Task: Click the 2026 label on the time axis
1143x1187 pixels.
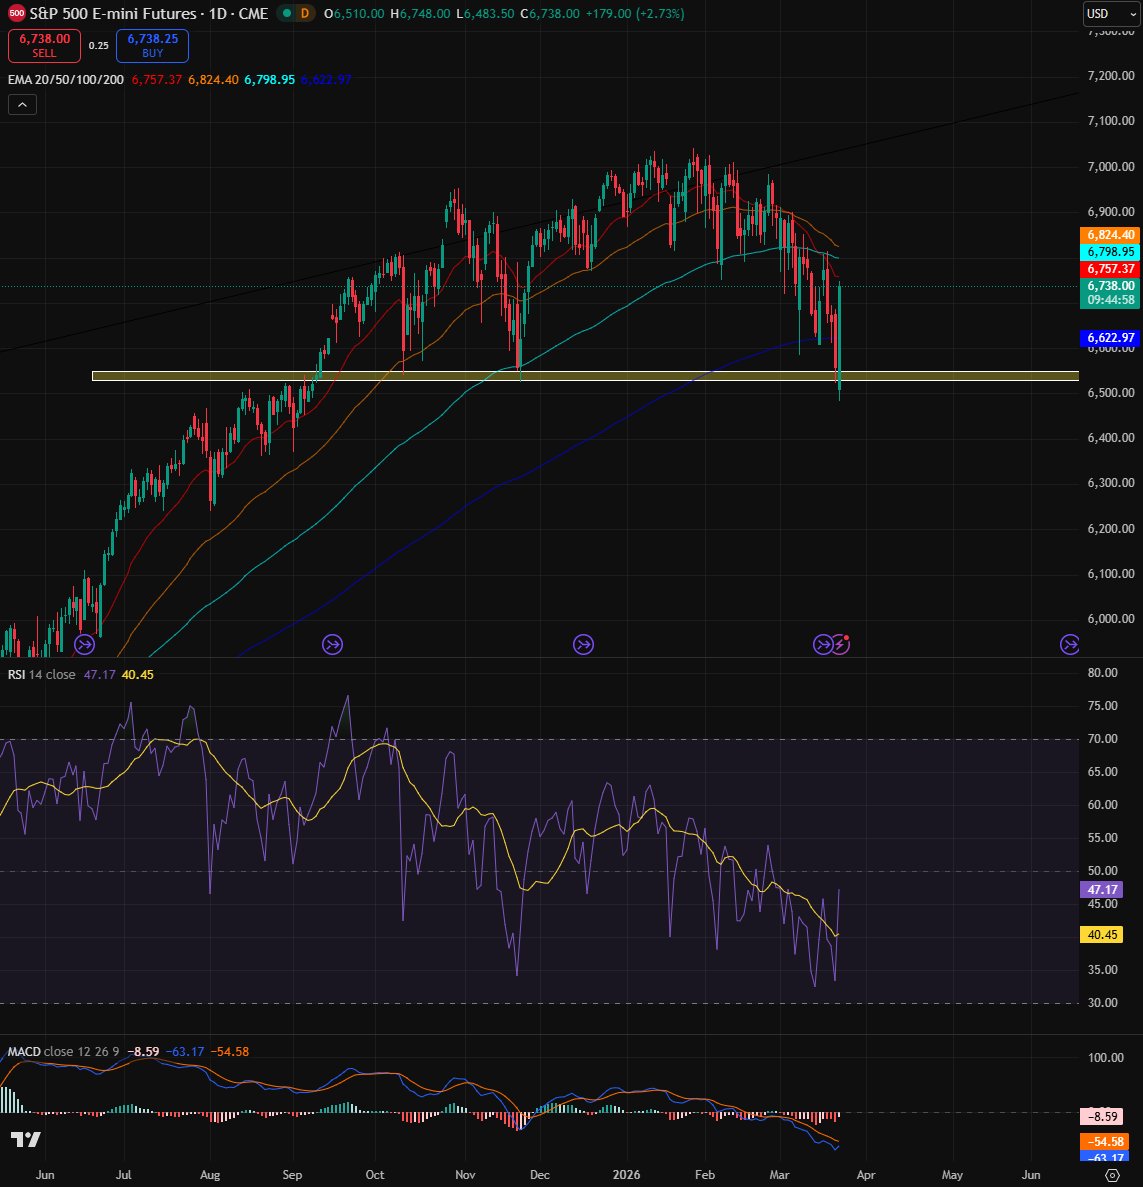Action: (626, 1175)
